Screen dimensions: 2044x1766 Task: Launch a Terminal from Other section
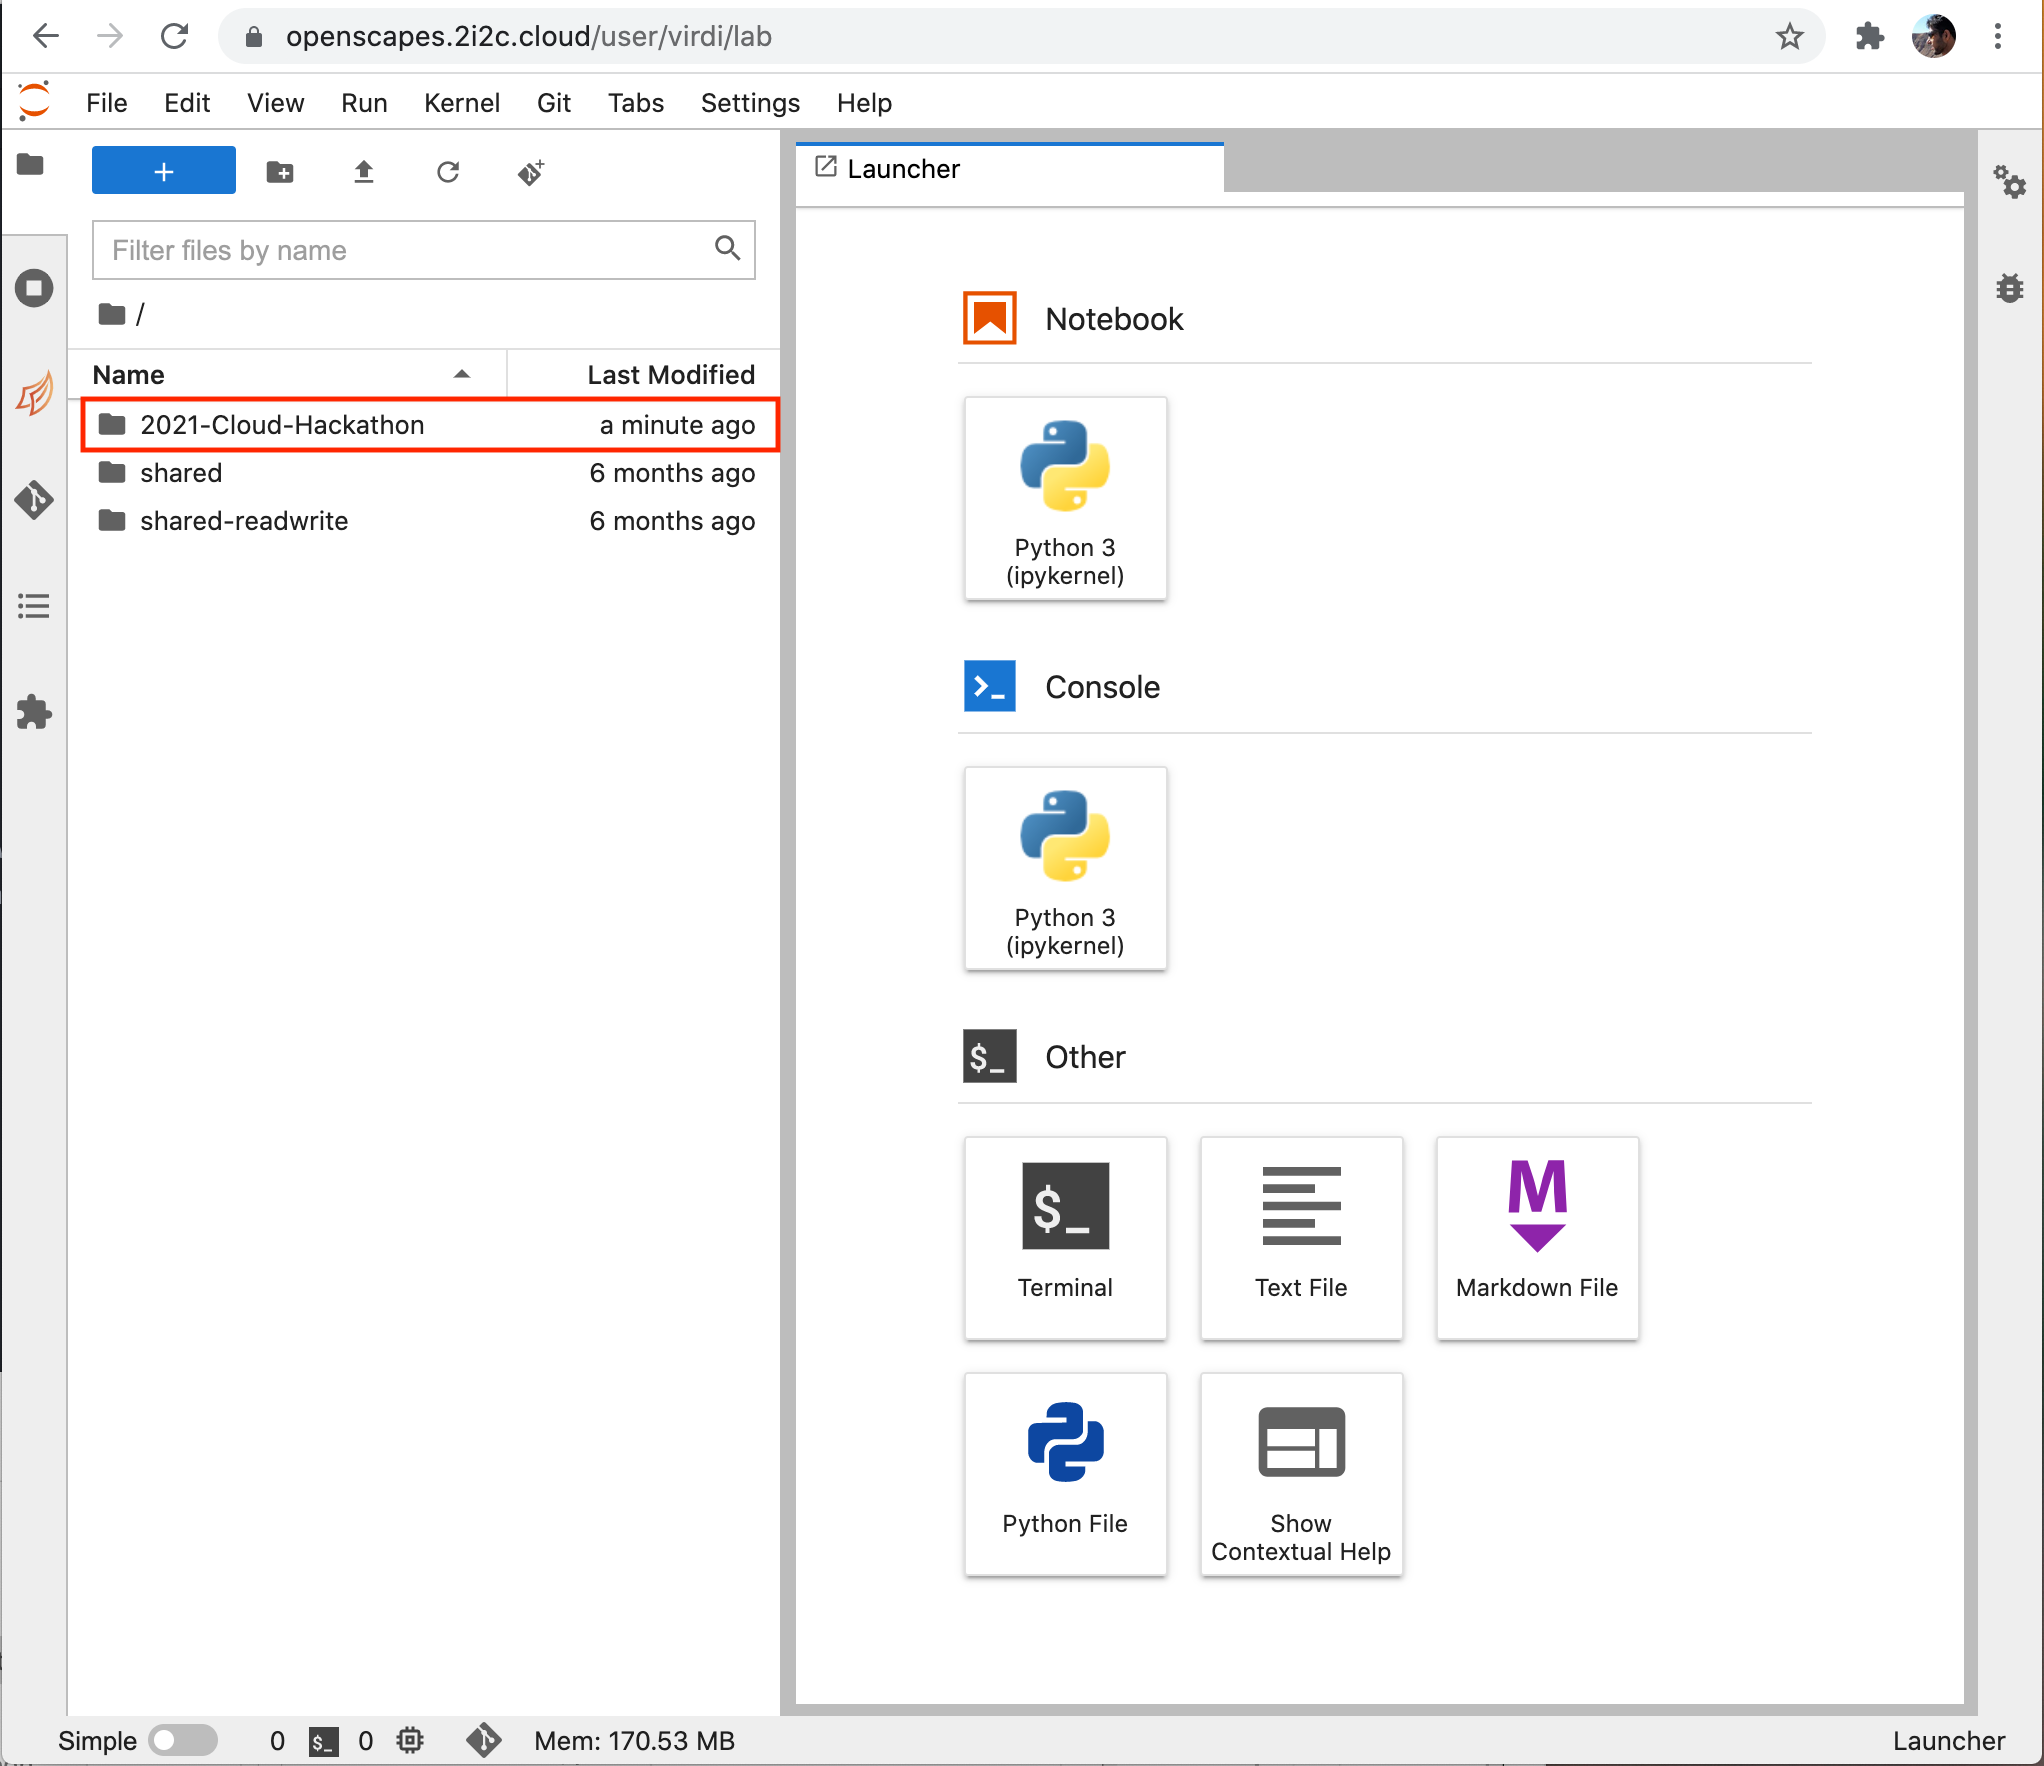1065,1237
